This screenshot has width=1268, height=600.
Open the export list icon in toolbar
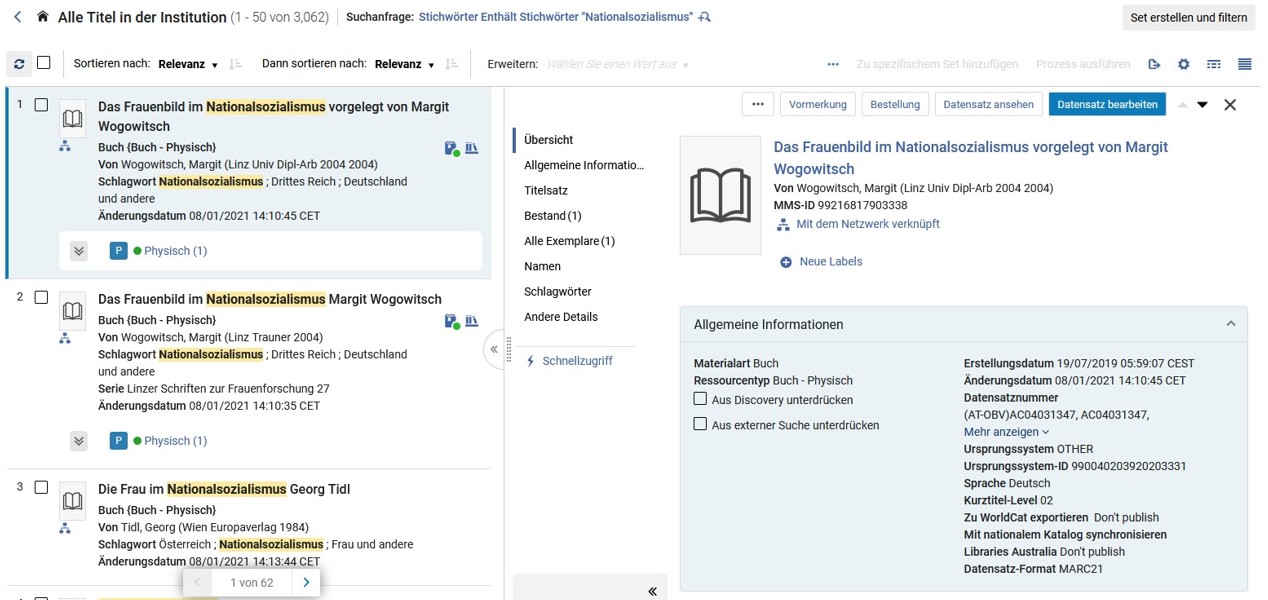(1154, 64)
